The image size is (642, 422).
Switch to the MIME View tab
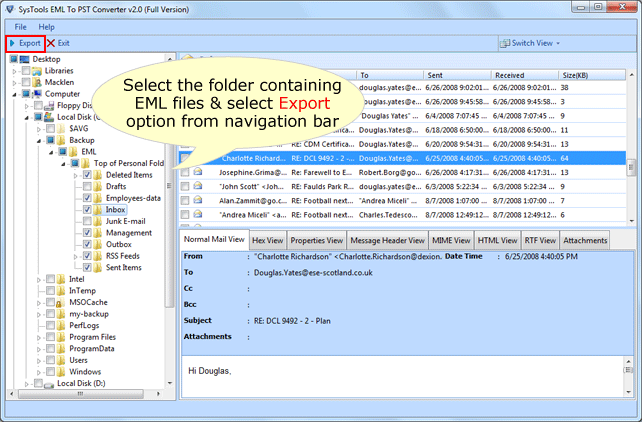tap(451, 241)
